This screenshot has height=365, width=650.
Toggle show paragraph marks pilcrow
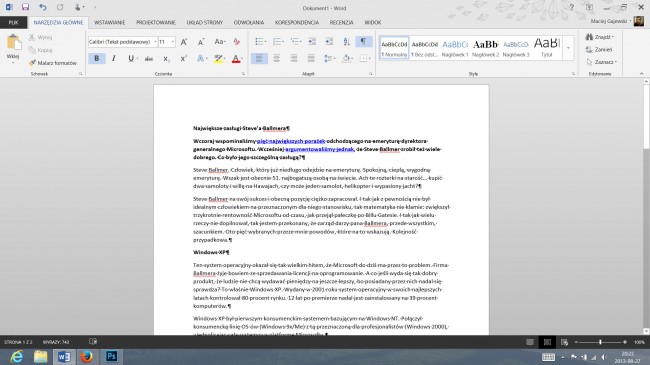click(364, 41)
